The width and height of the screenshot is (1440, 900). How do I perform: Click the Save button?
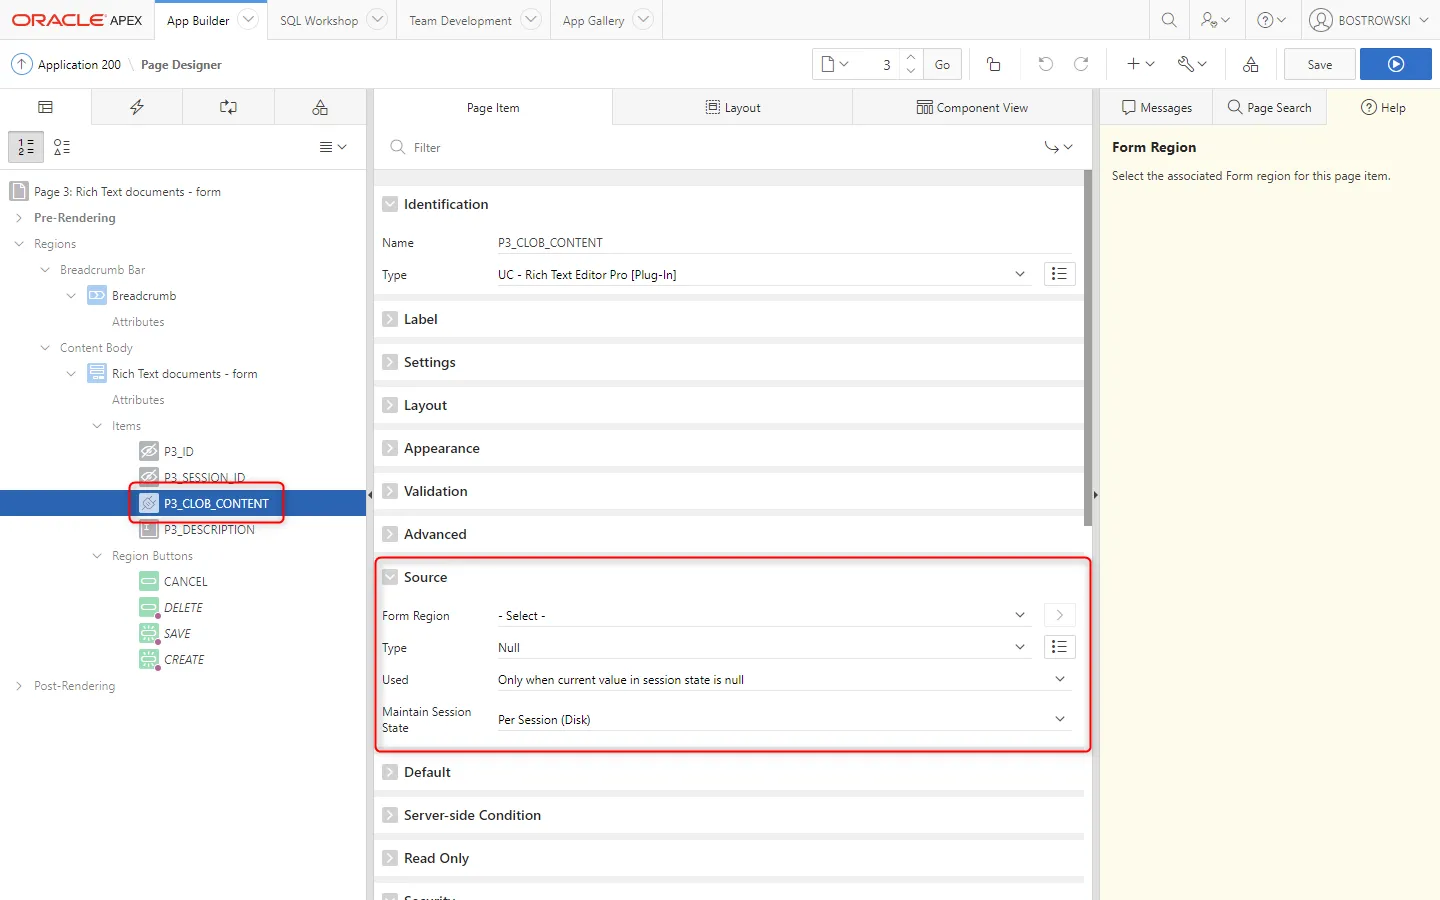coord(1319,64)
